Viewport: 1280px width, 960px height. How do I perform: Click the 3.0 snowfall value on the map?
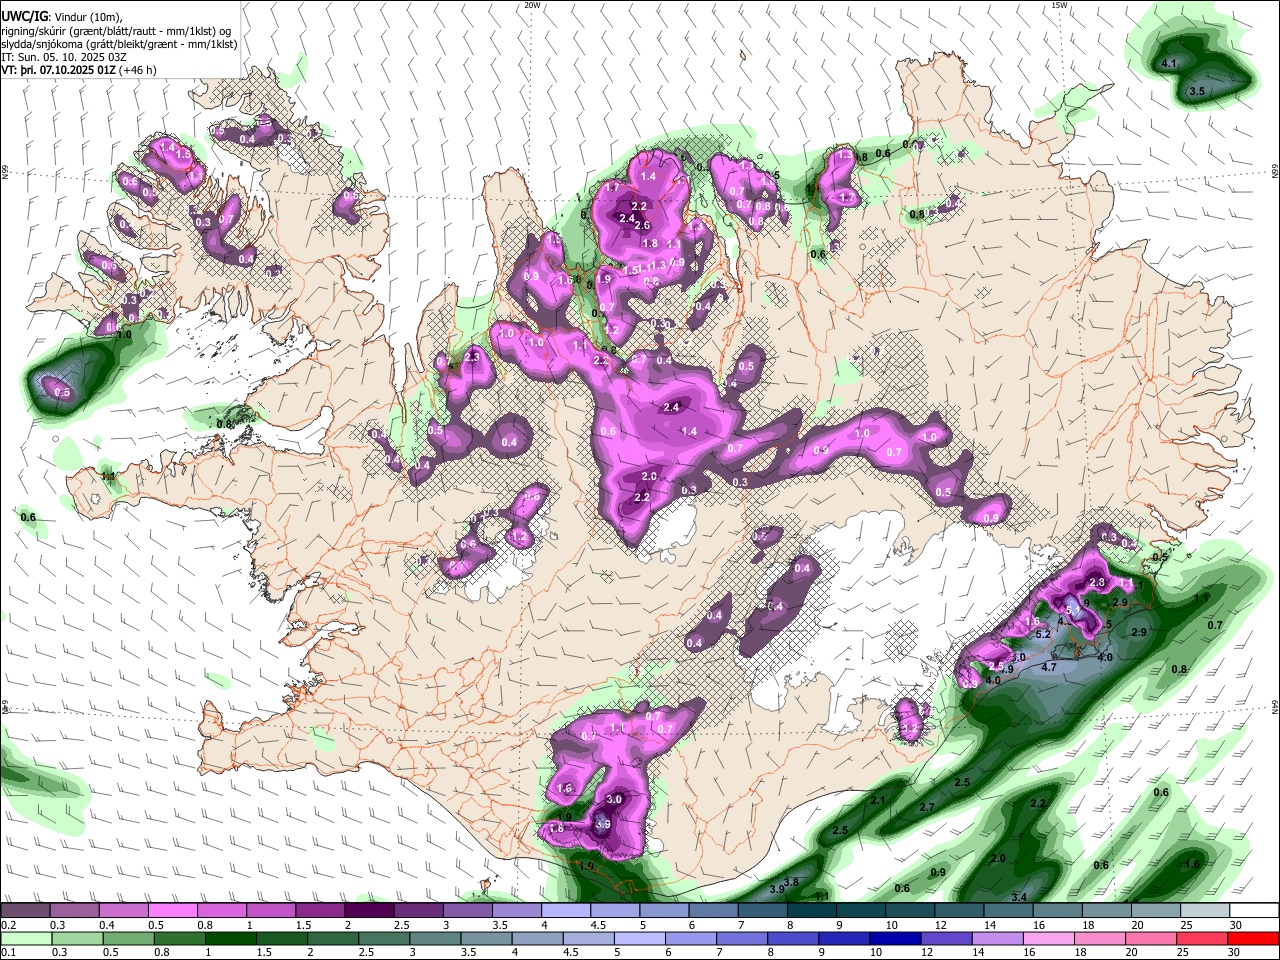tap(614, 799)
